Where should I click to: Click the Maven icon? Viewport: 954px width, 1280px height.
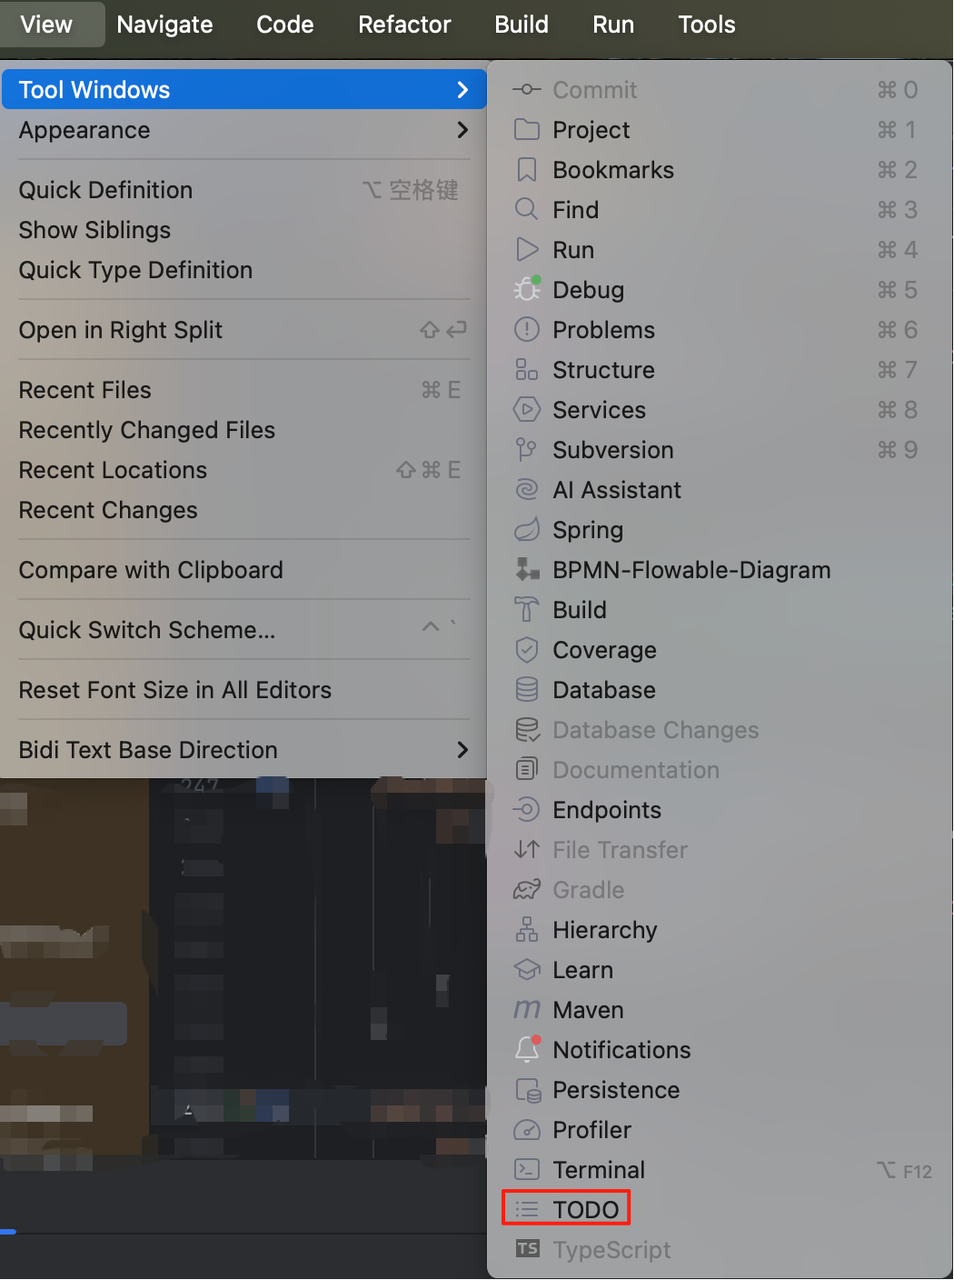point(527,1010)
